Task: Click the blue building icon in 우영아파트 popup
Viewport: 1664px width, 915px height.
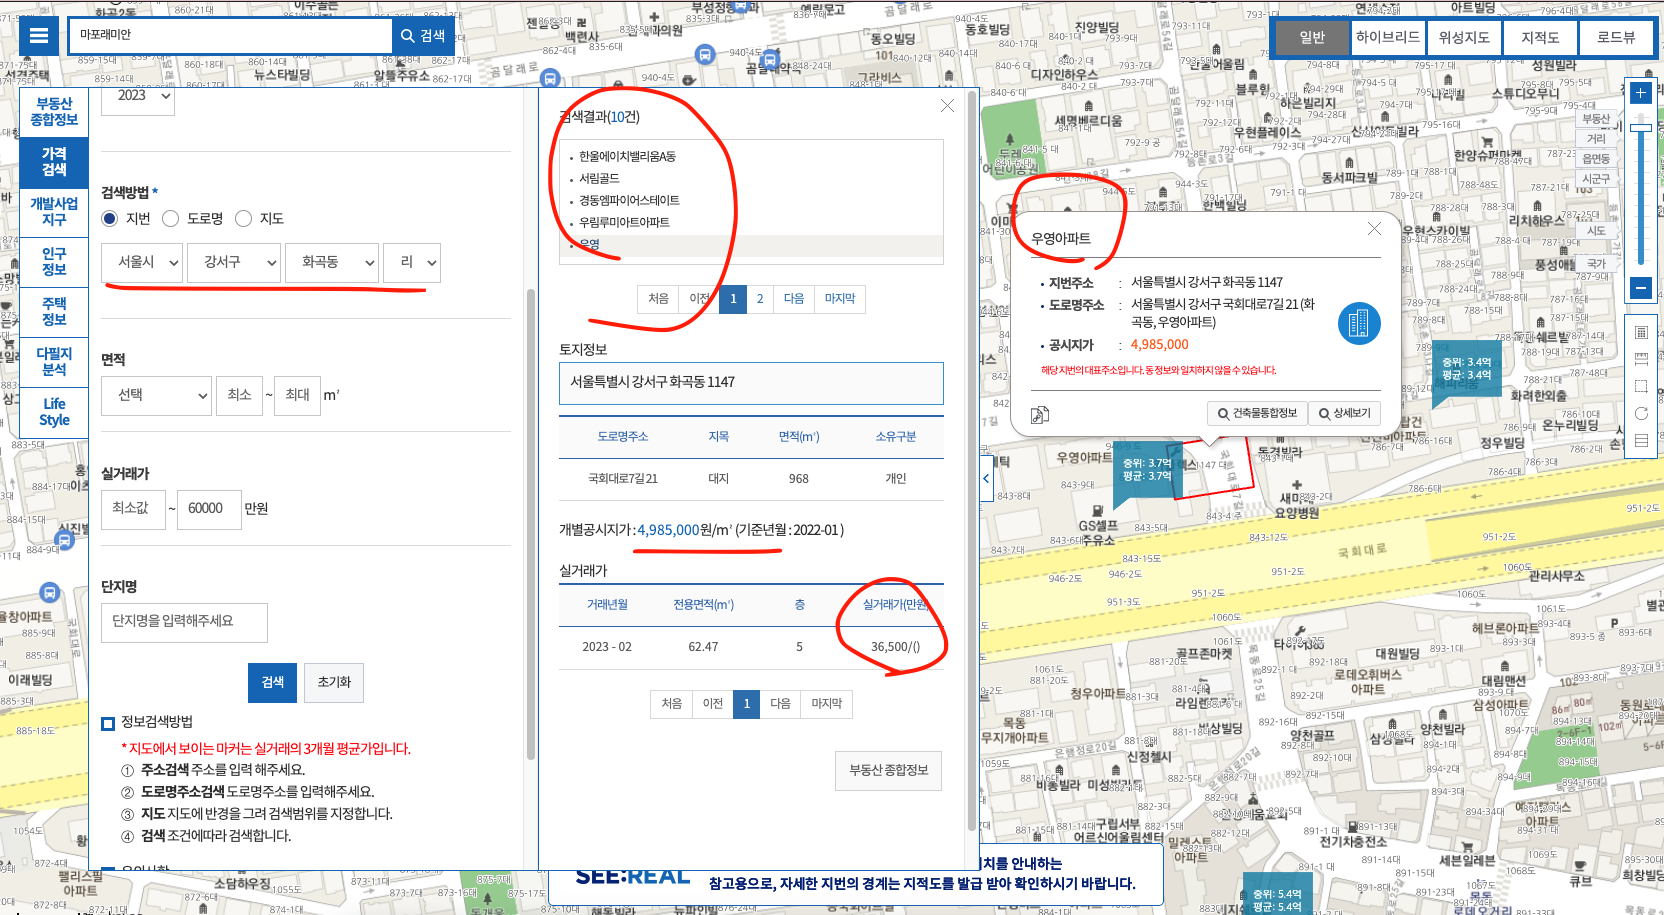Action: pyautogui.click(x=1359, y=323)
